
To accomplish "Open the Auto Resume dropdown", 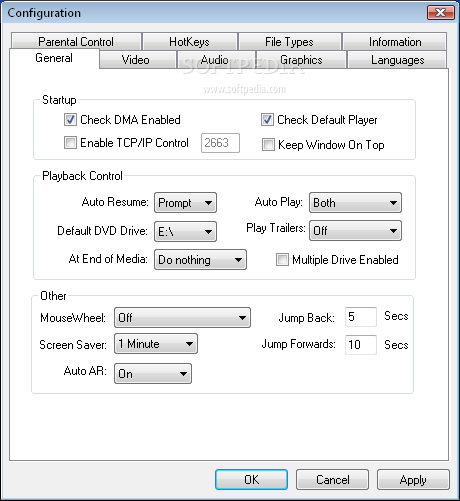I will (x=185, y=203).
